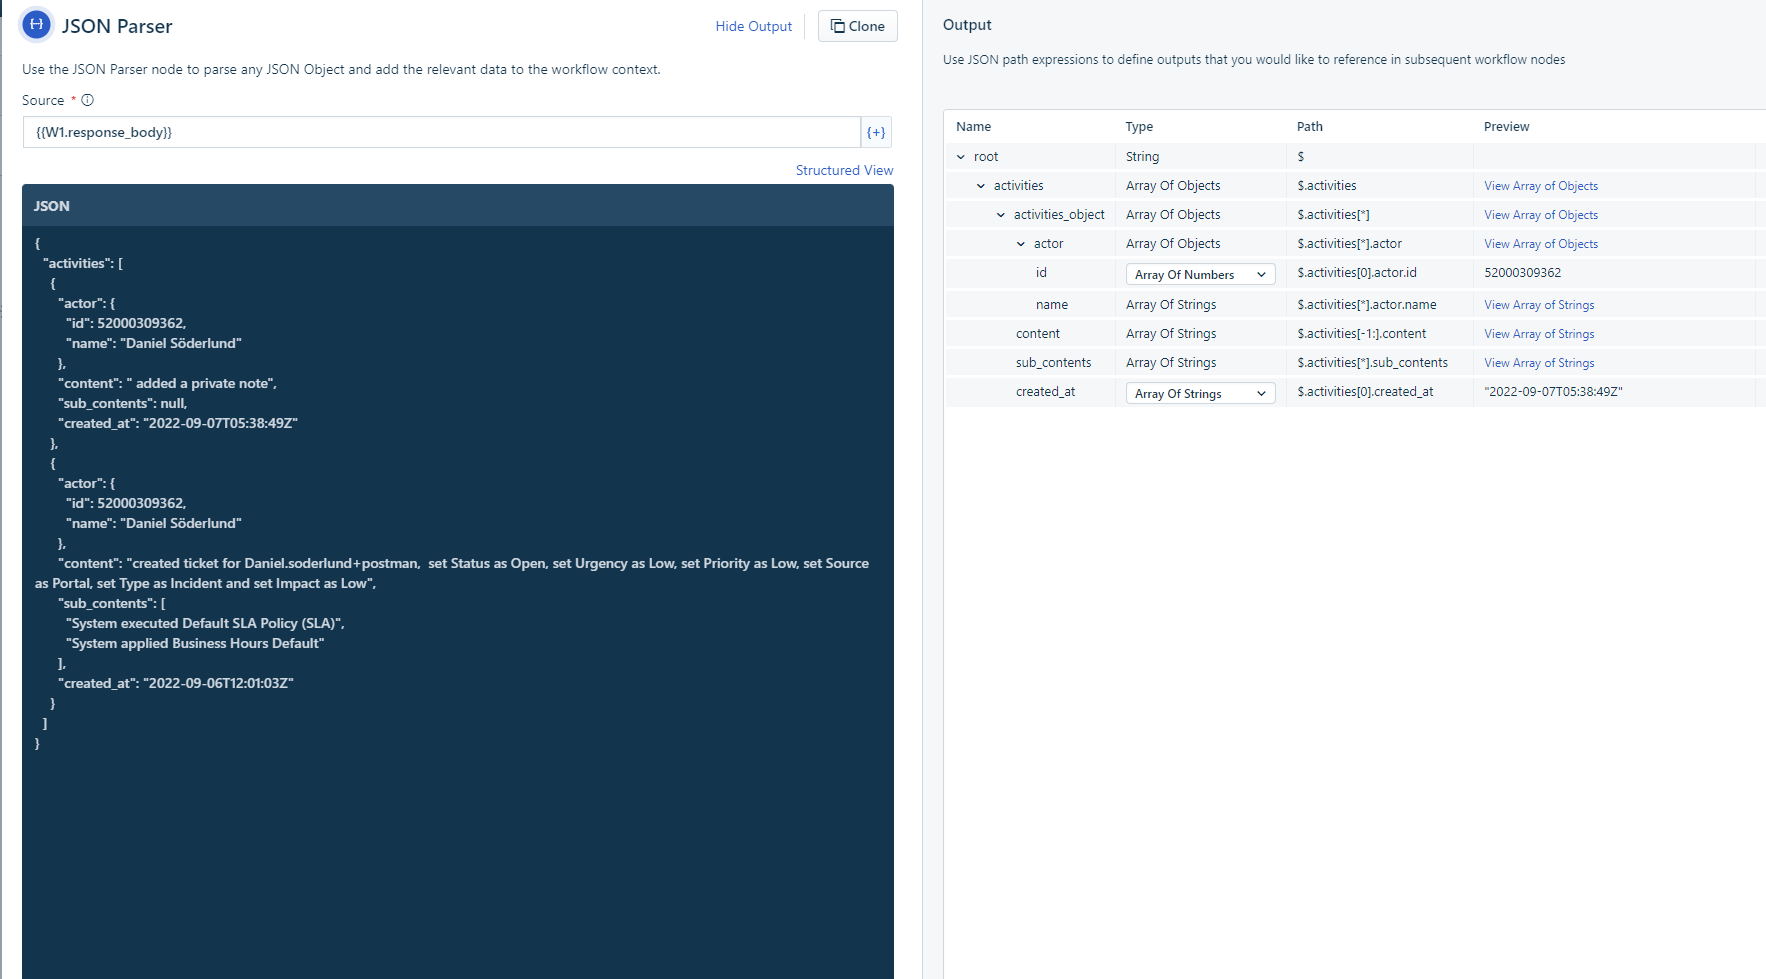
Task: Click the Type column header
Action: coord(1139,126)
